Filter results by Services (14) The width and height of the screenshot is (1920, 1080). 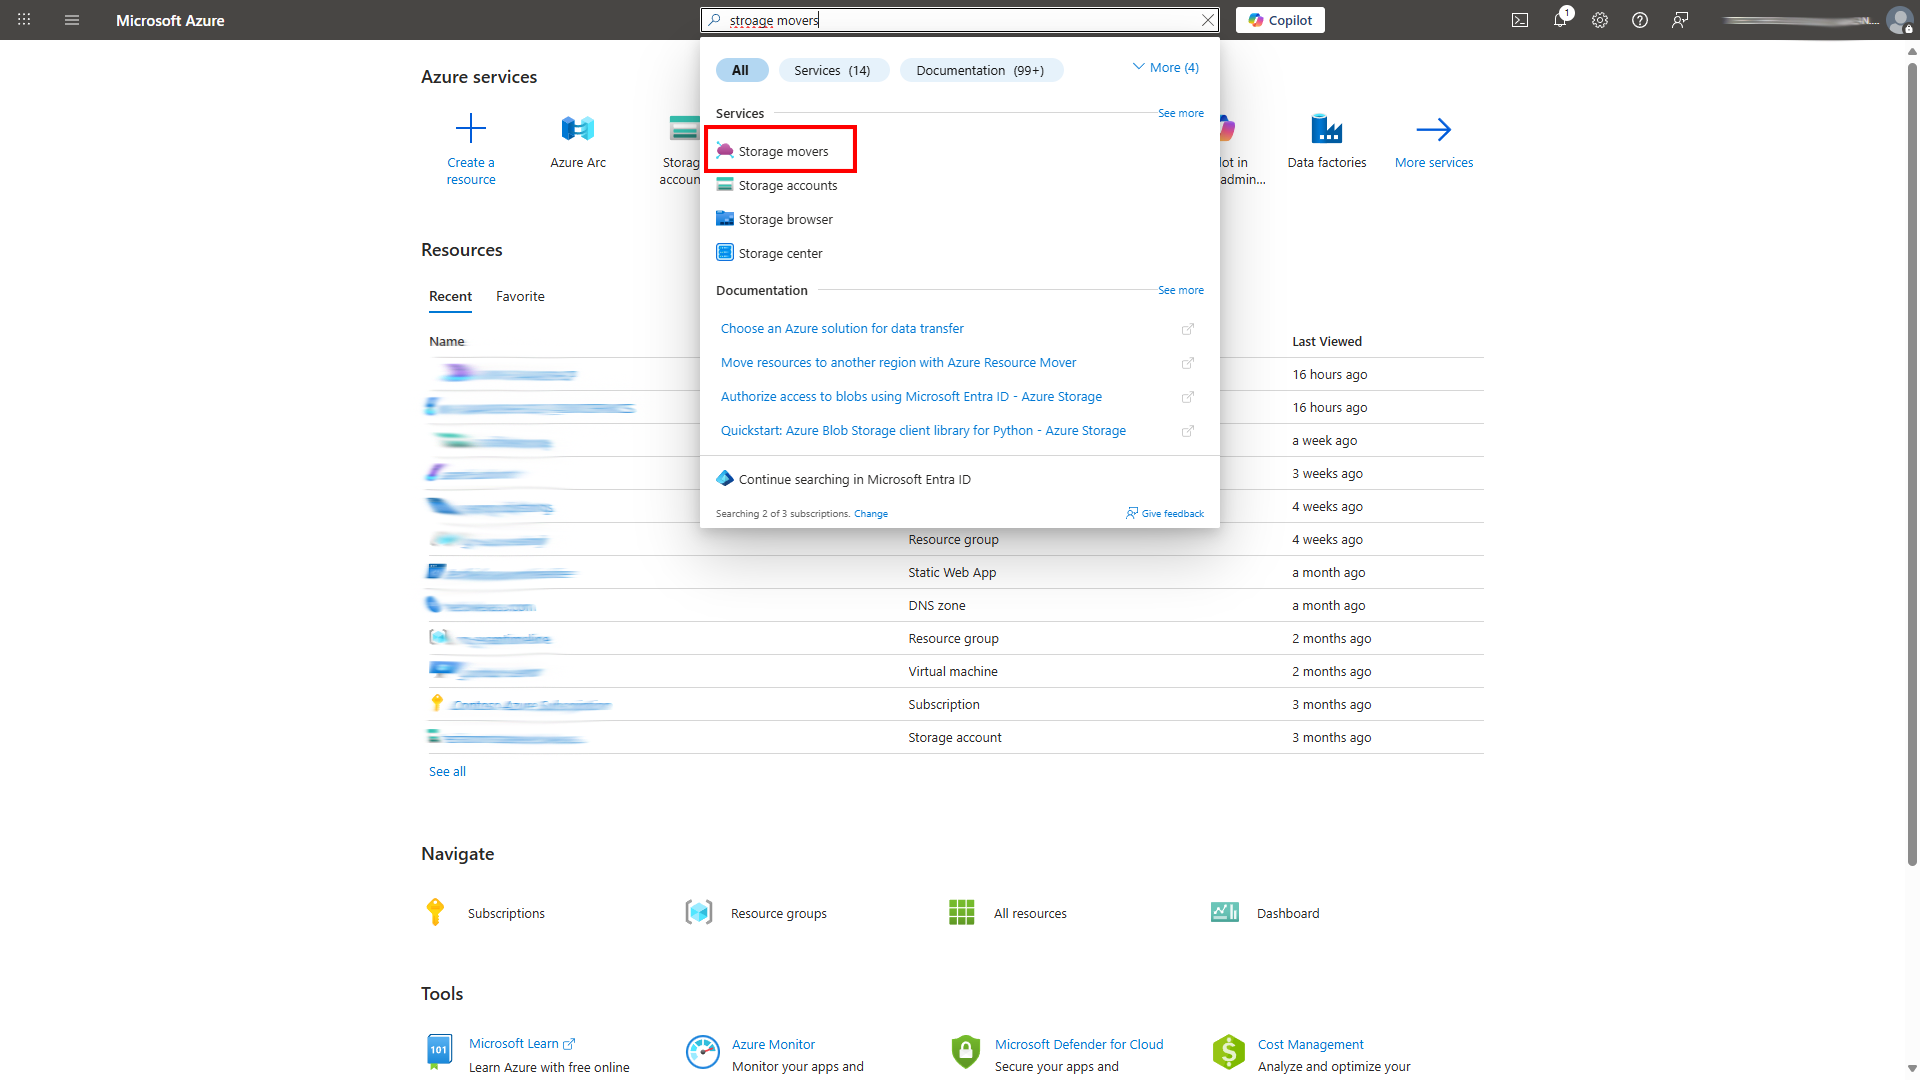pos(833,70)
